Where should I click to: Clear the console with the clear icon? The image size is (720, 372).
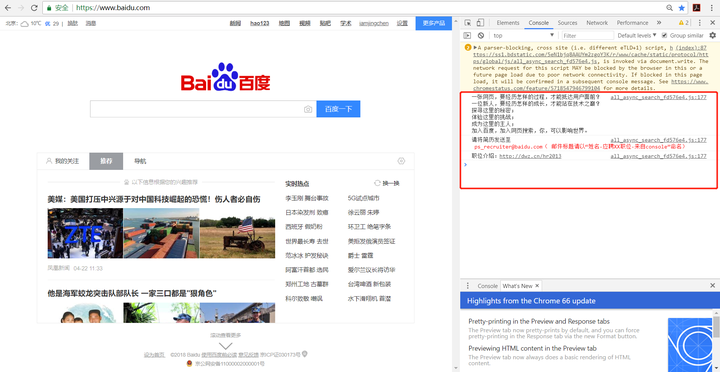pos(481,35)
